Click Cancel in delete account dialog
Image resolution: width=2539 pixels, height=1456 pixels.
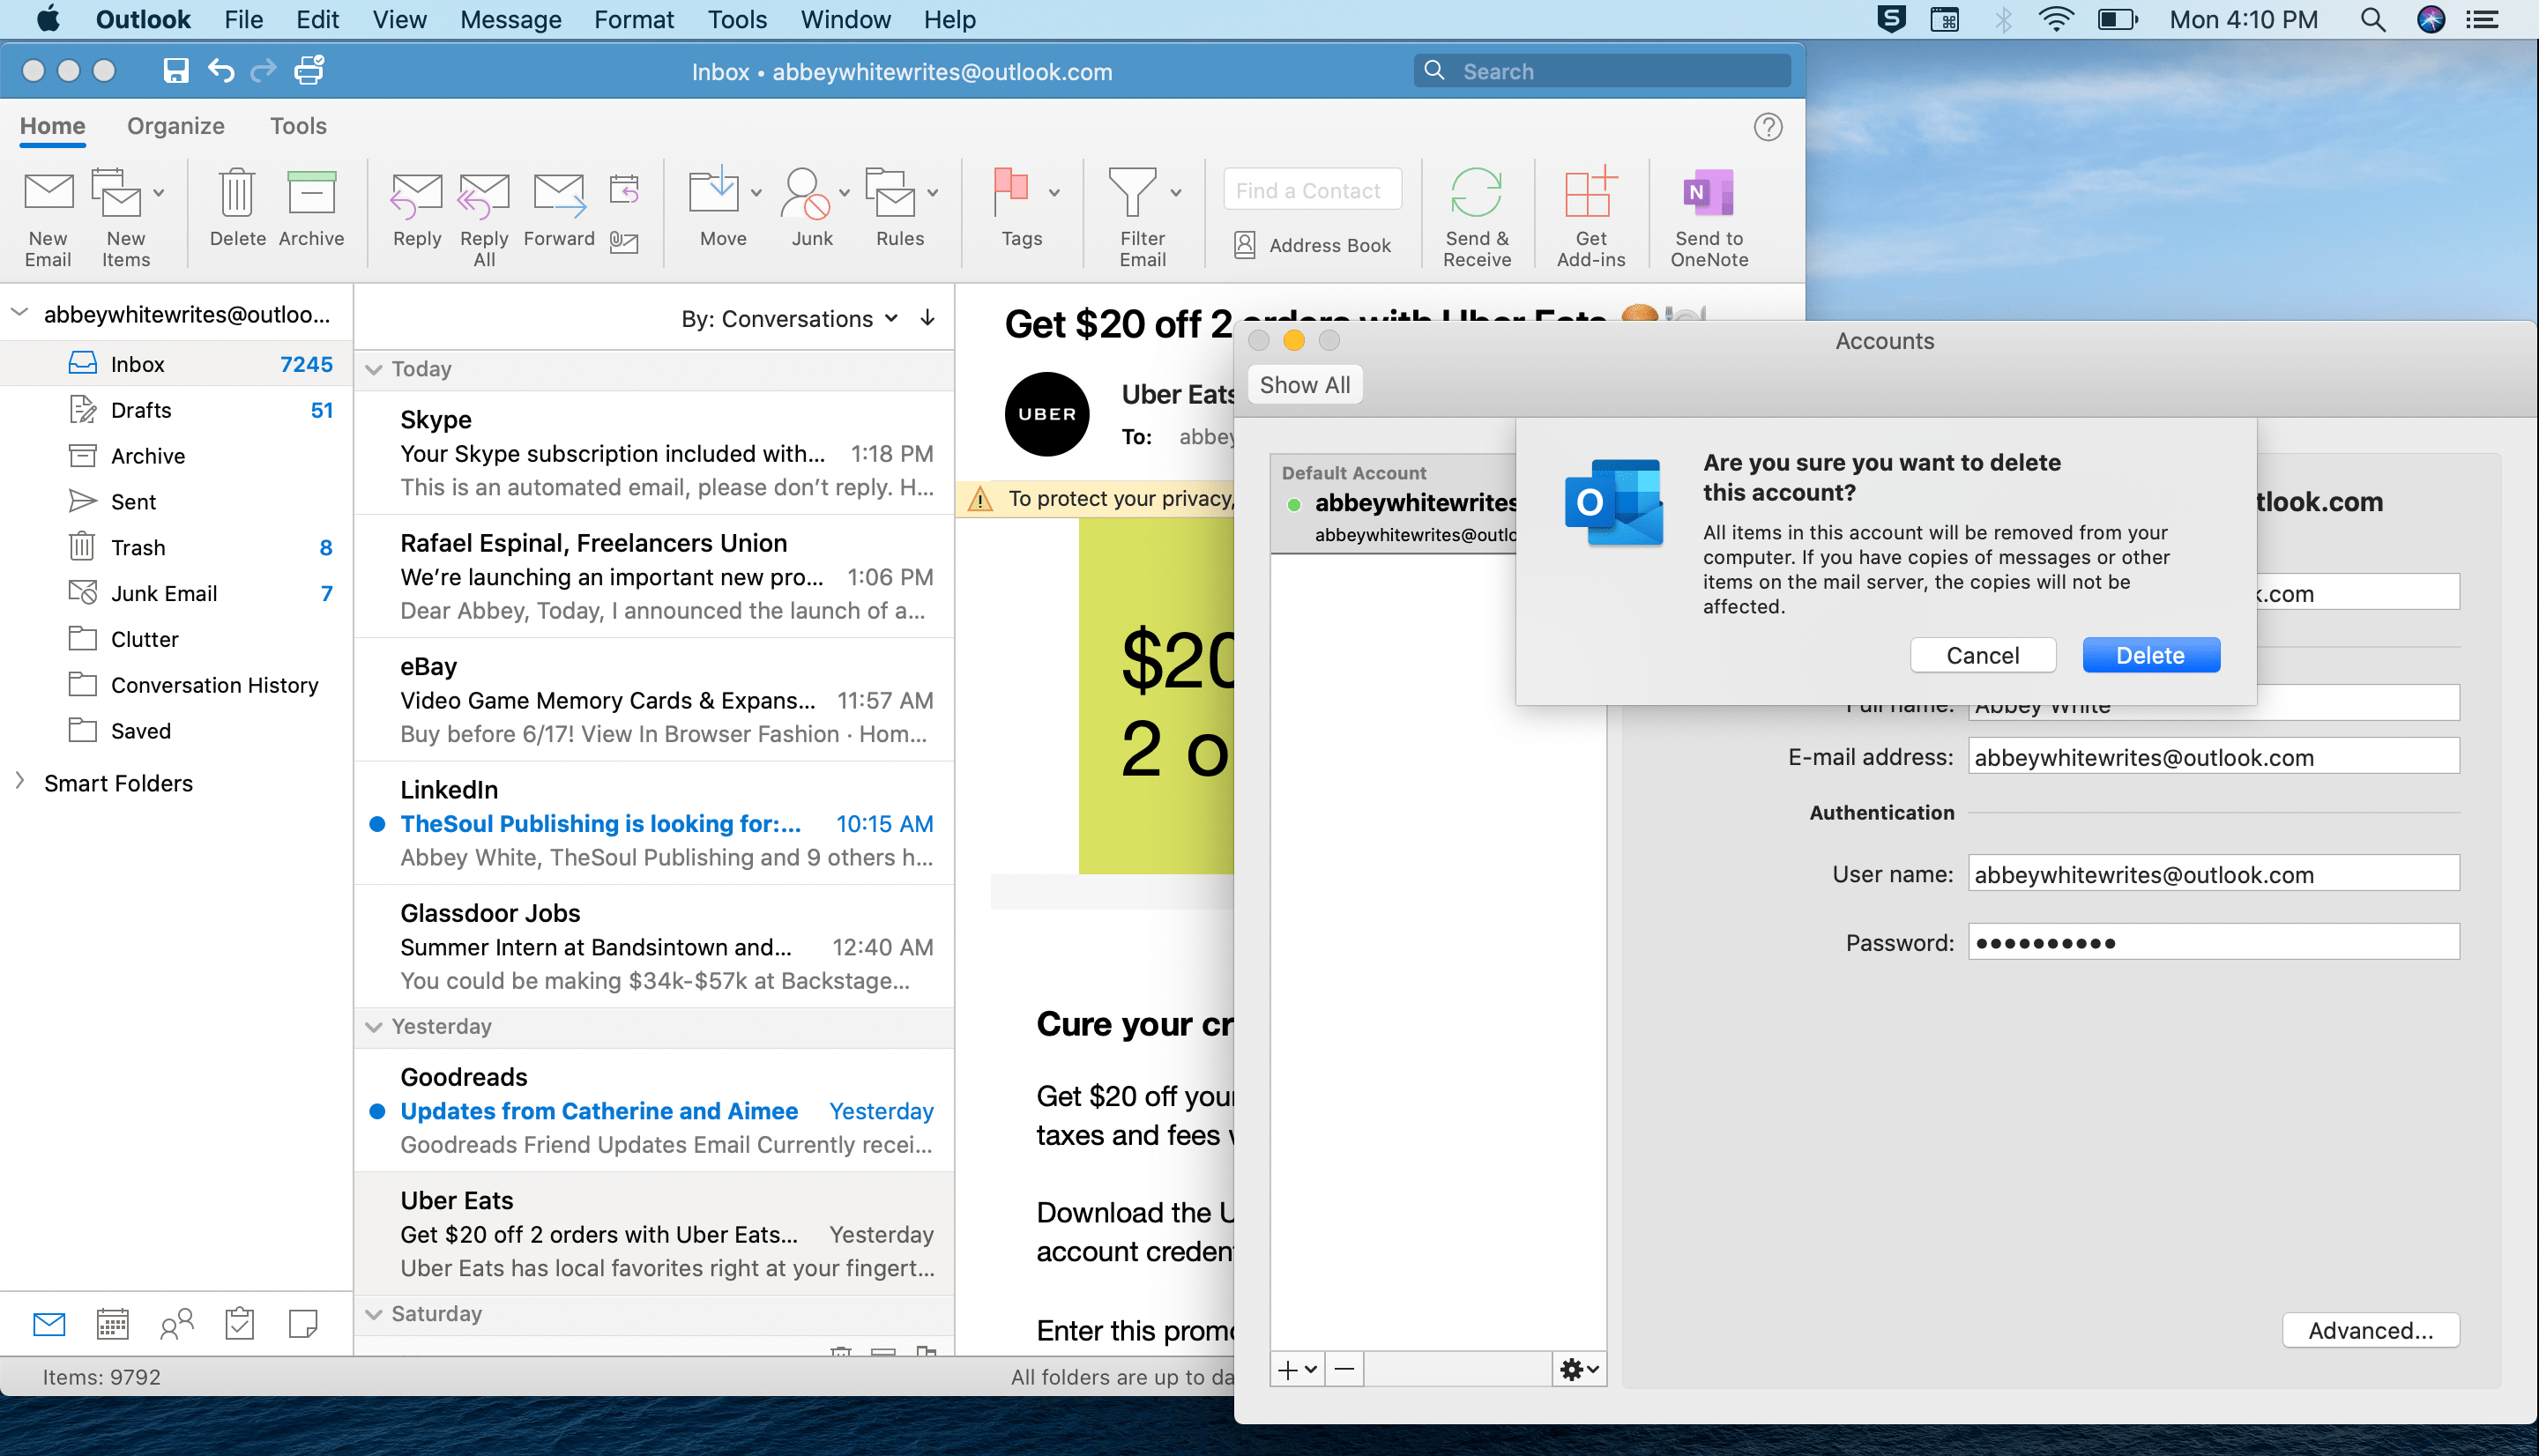1982,655
